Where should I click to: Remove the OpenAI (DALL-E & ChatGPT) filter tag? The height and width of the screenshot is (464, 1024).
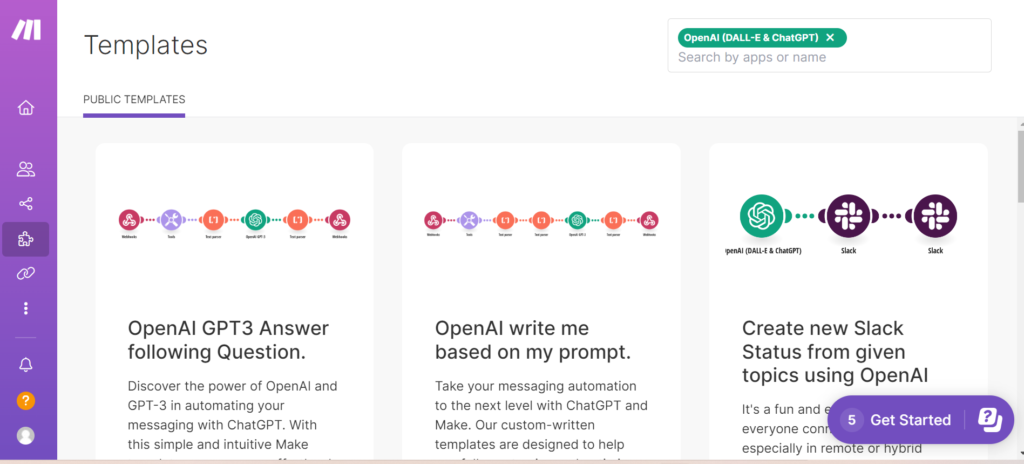[830, 38]
